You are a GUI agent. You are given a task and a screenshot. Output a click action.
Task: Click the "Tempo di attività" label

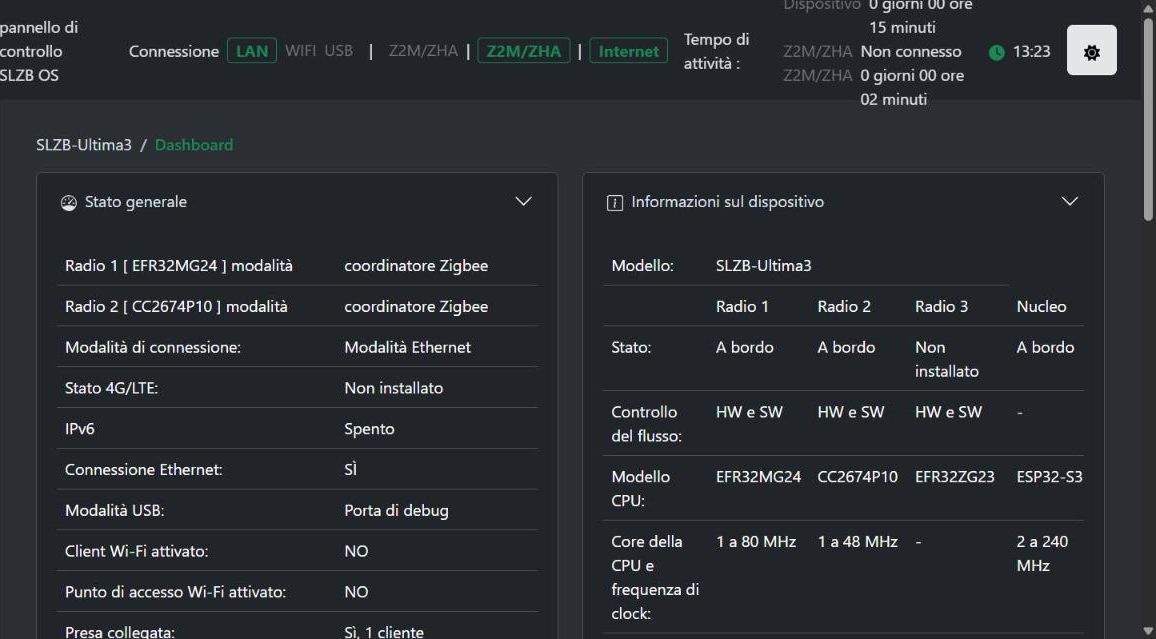(x=716, y=52)
